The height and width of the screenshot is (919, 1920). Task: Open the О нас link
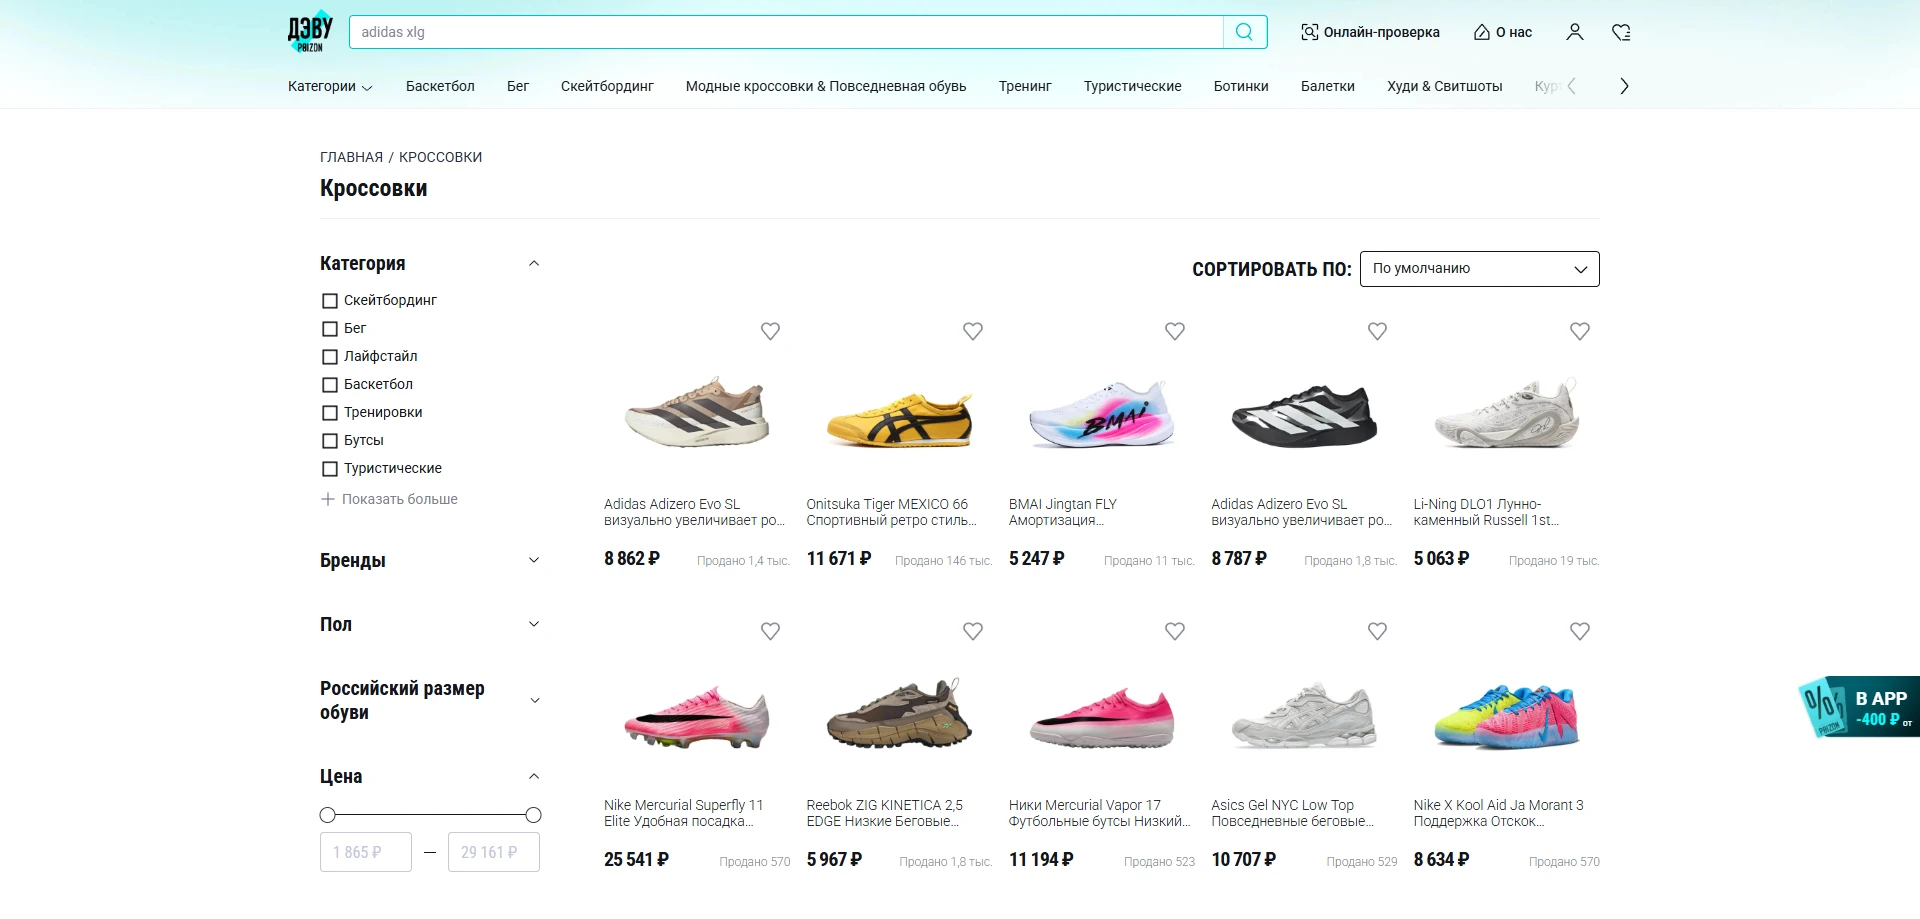click(x=1503, y=32)
